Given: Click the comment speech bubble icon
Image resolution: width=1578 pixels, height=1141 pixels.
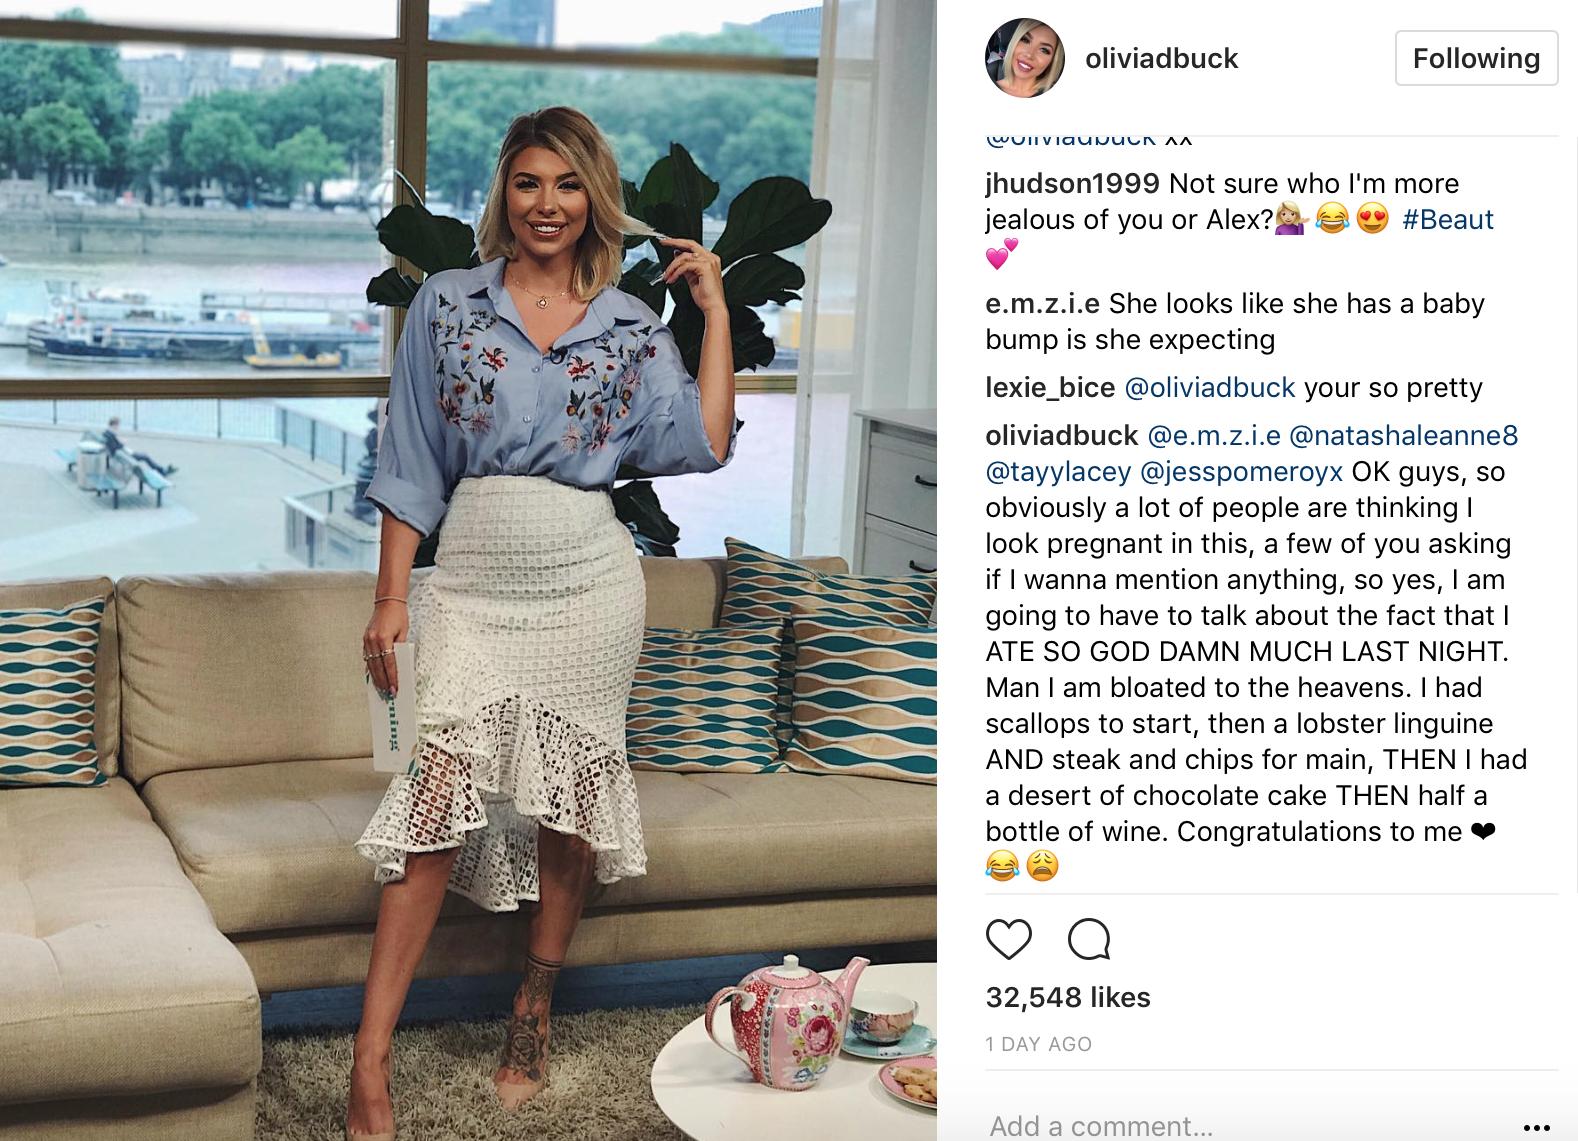Looking at the screenshot, I should coord(1088,940).
